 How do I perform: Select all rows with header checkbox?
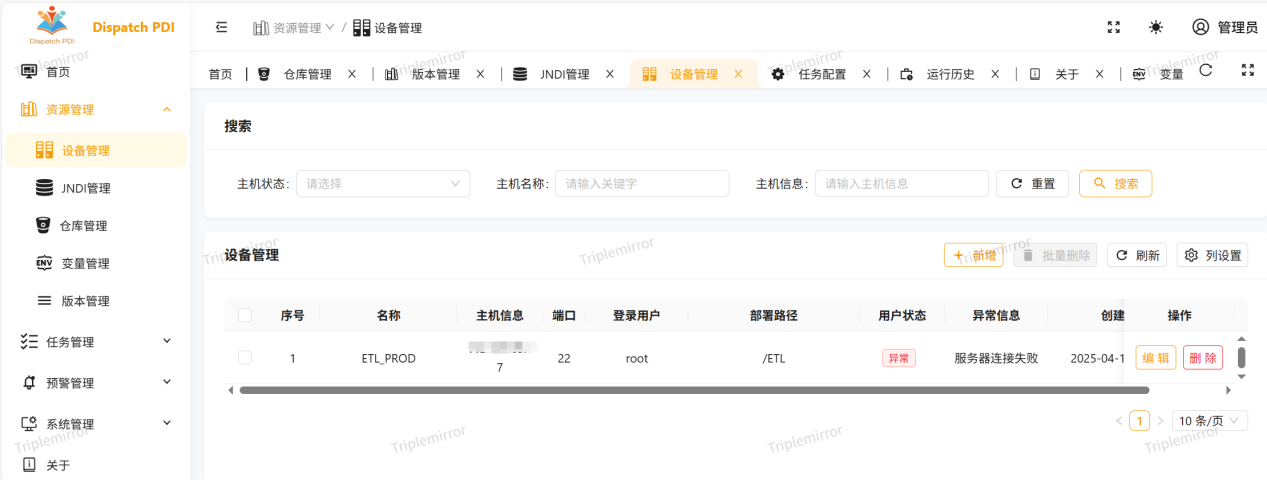tap(245, 315)
